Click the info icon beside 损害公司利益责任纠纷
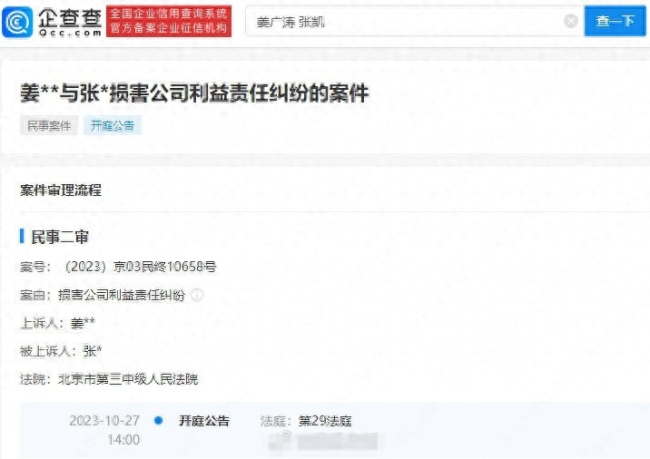The image size is (650, 459). pos(197,295)
